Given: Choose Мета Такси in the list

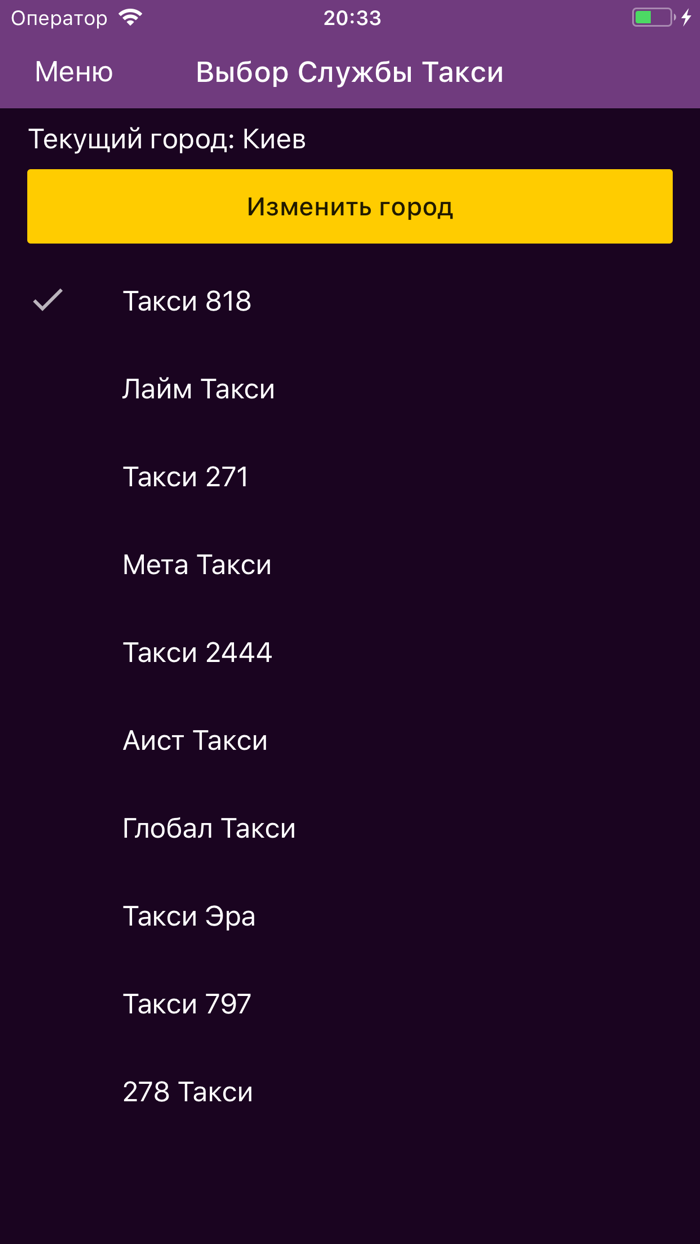Looking at the screenshot, I should tap(196, 564).
